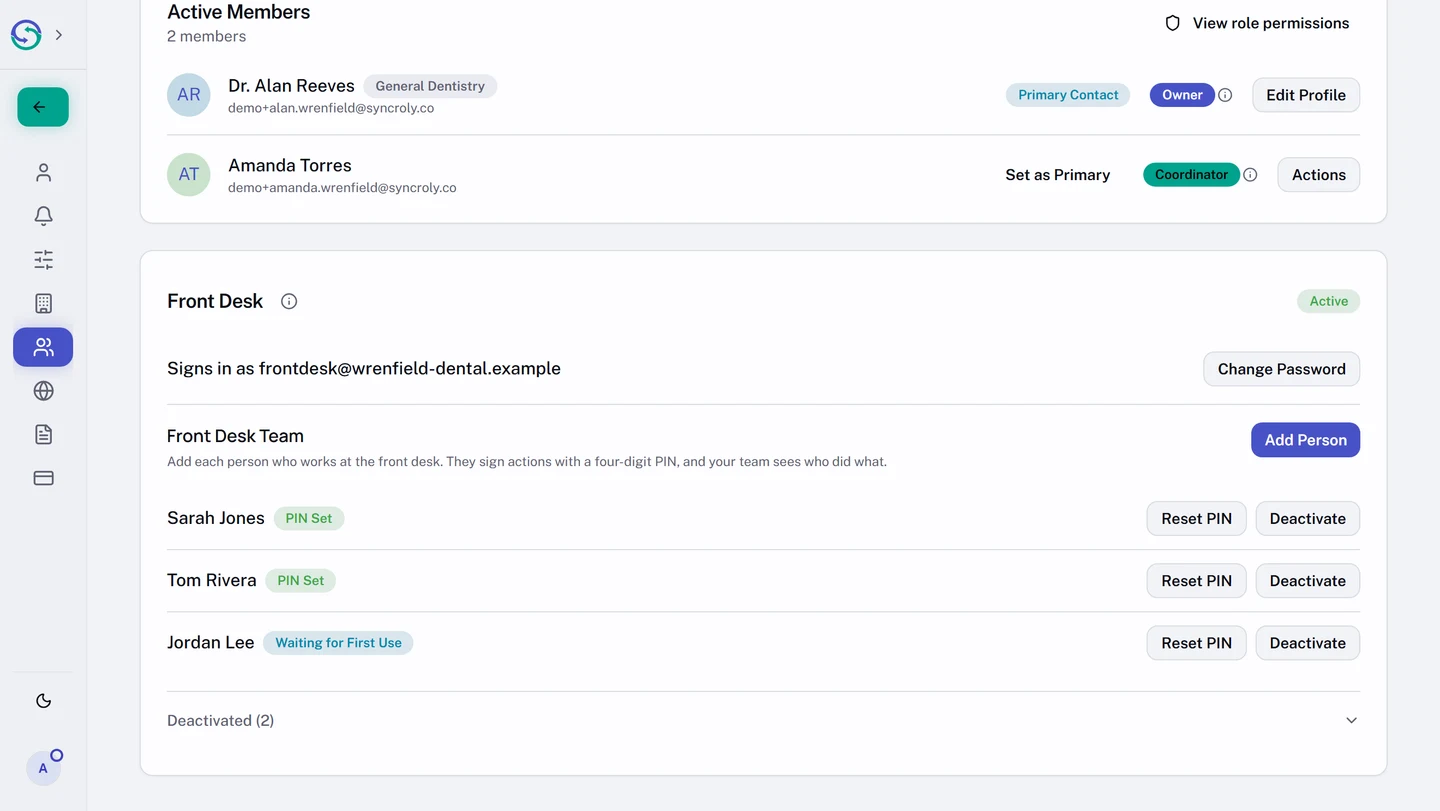Open Actions menu for Amanda Torres
This screenshot has width=1440, height=811.
pyautogui.click(x=1318, y=175)
